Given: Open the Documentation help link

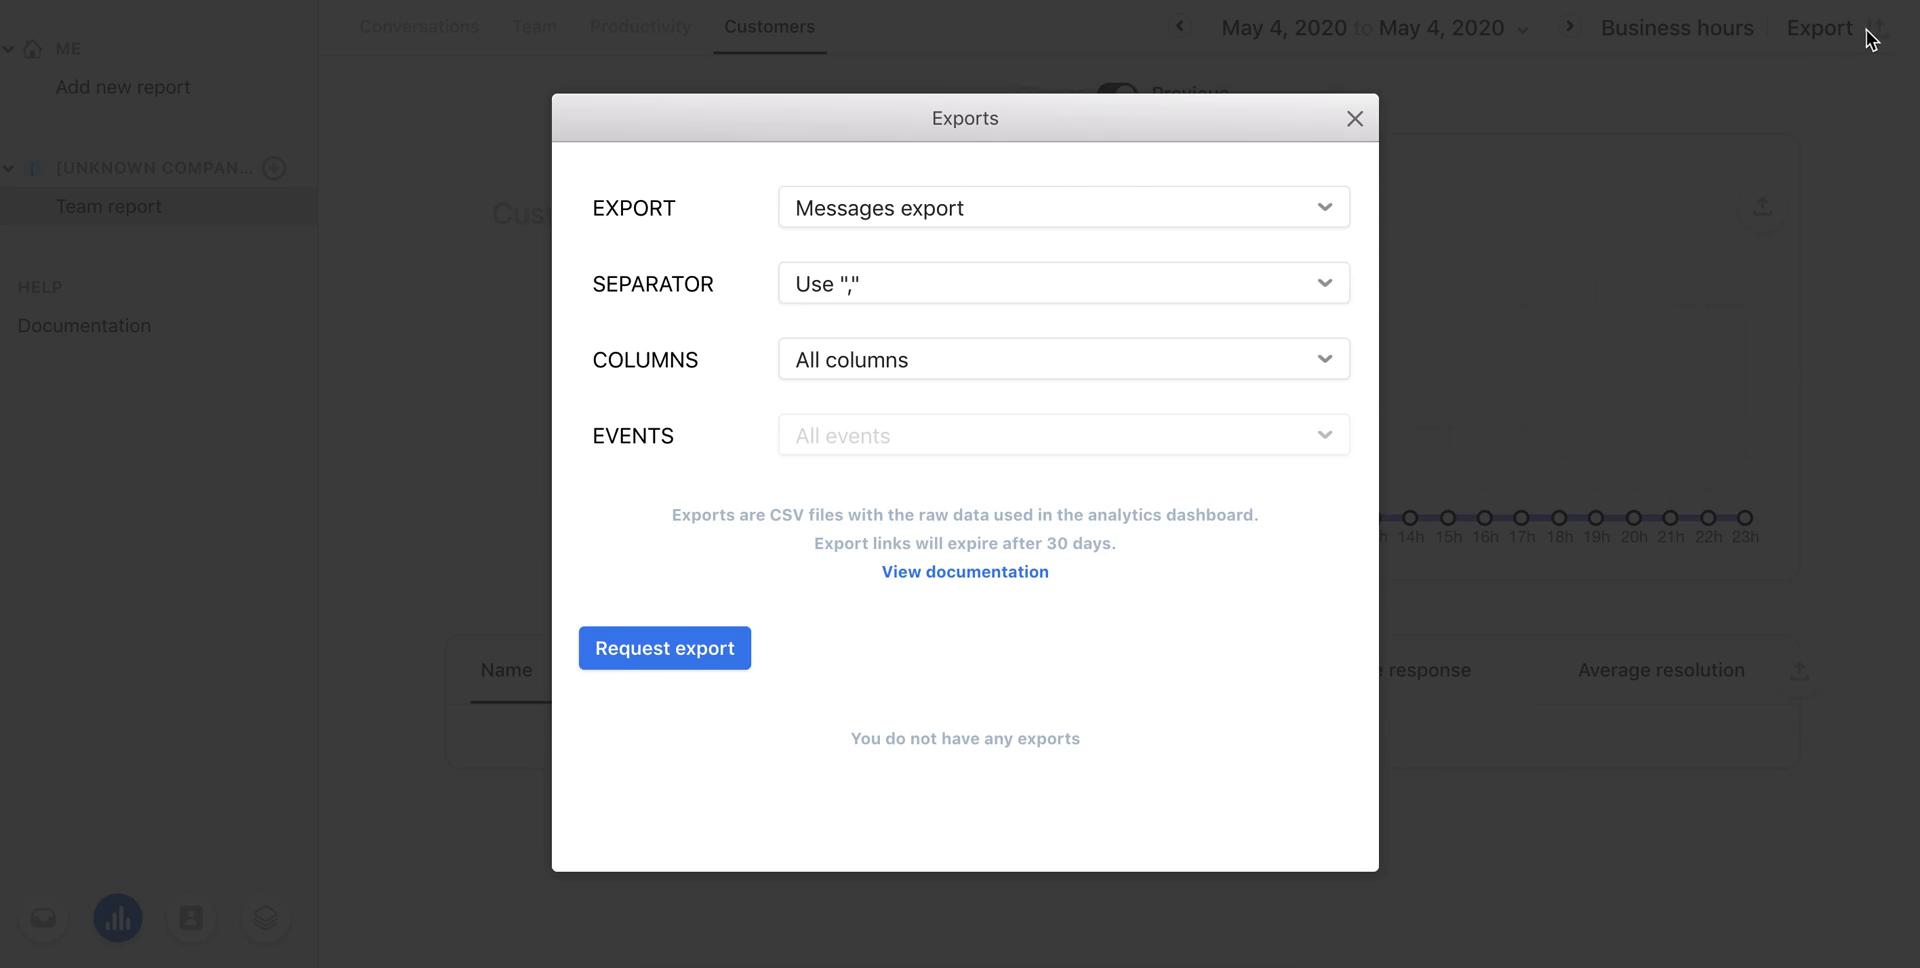Looking at the screenshot, I should tap(84, 326).
